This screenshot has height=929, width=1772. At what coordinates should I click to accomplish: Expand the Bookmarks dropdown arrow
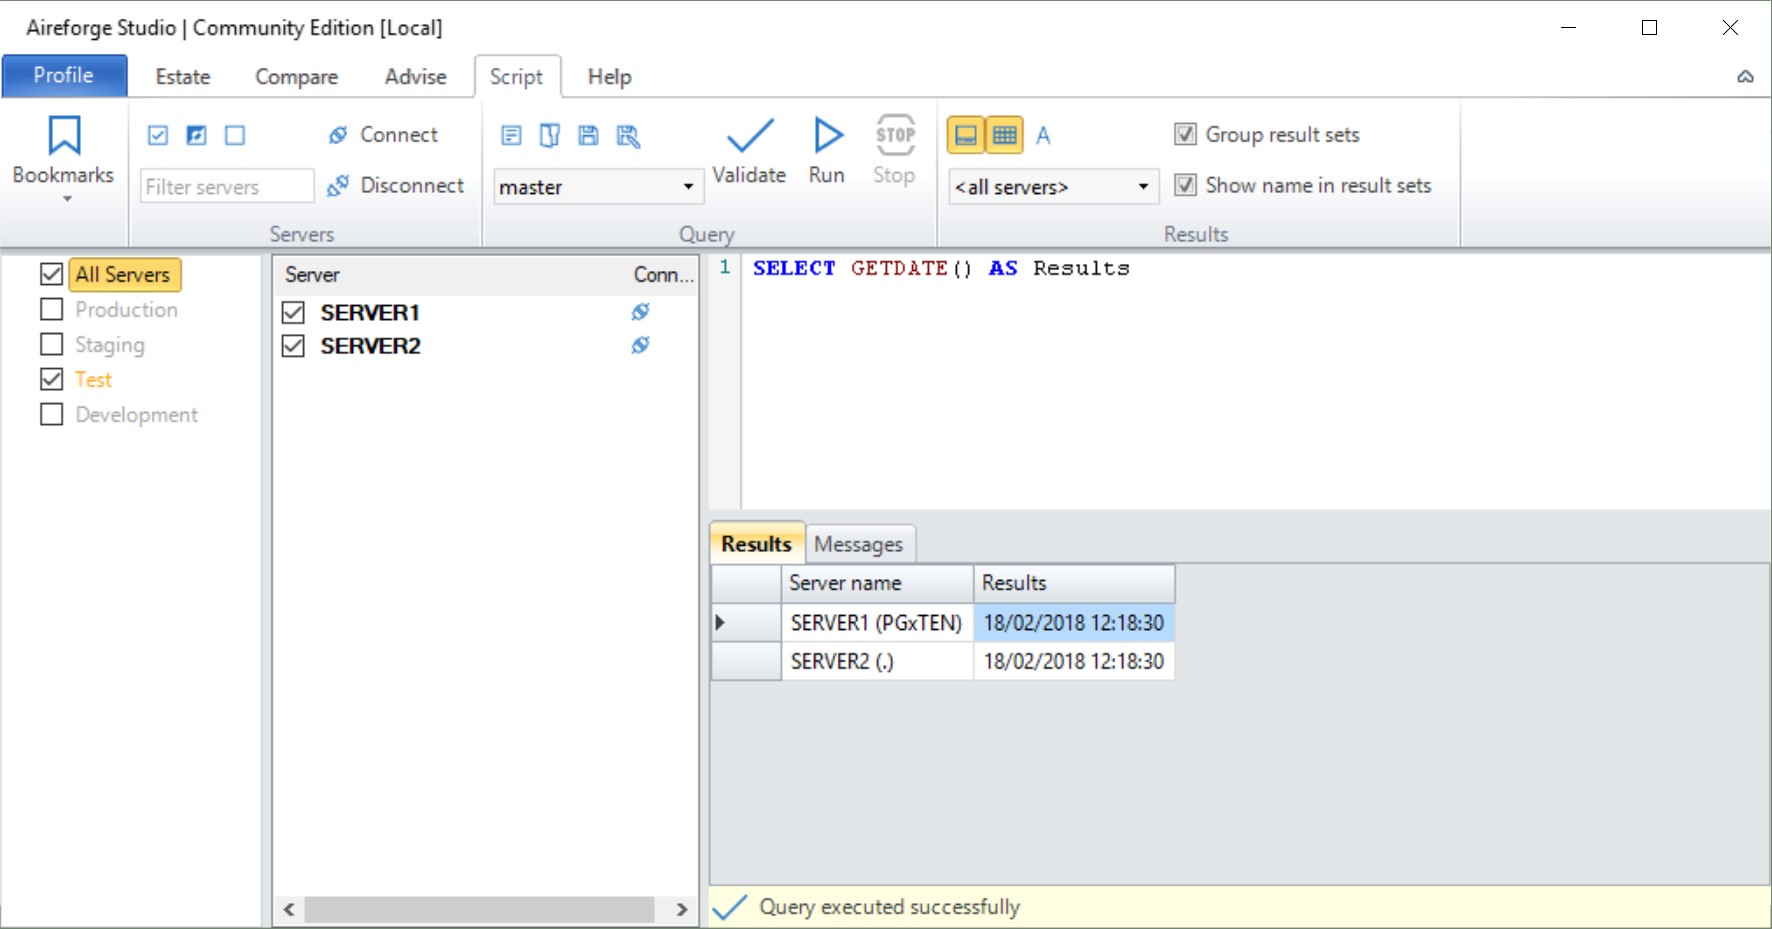tap(63, 197)
